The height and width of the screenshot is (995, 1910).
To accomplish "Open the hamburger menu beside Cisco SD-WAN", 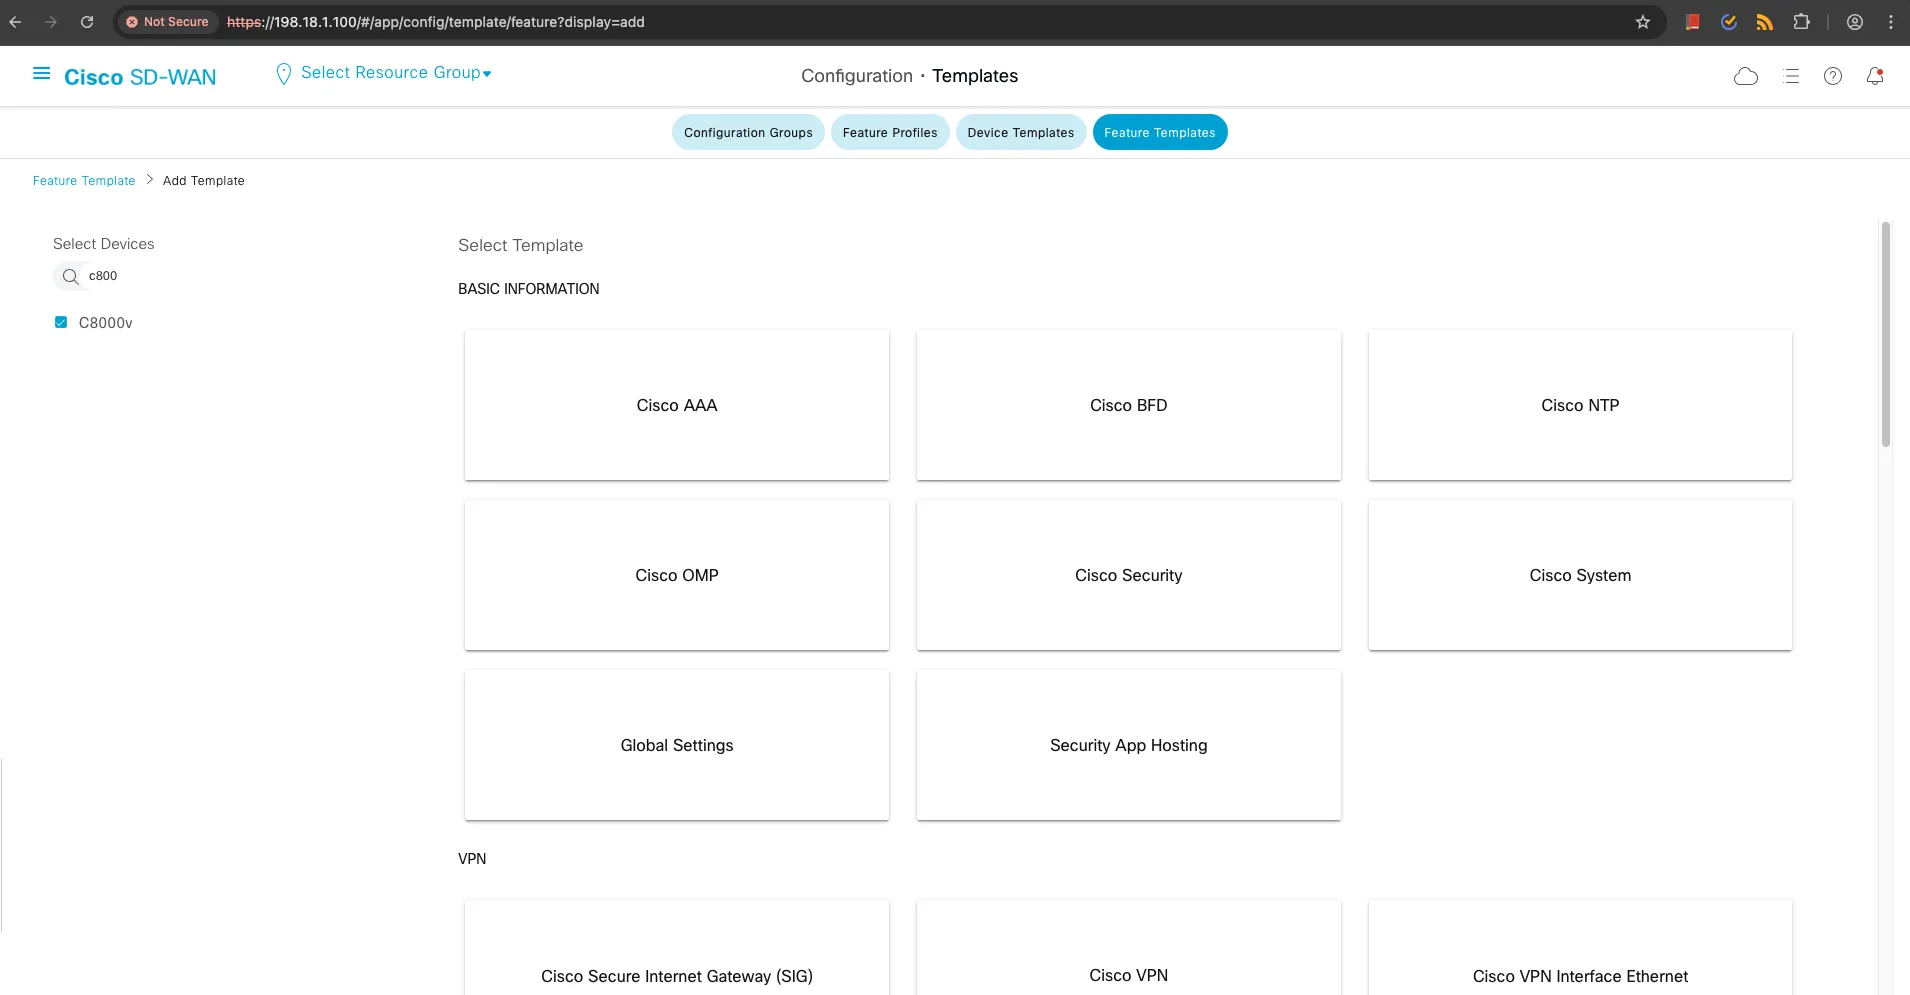I will [41, 74].
